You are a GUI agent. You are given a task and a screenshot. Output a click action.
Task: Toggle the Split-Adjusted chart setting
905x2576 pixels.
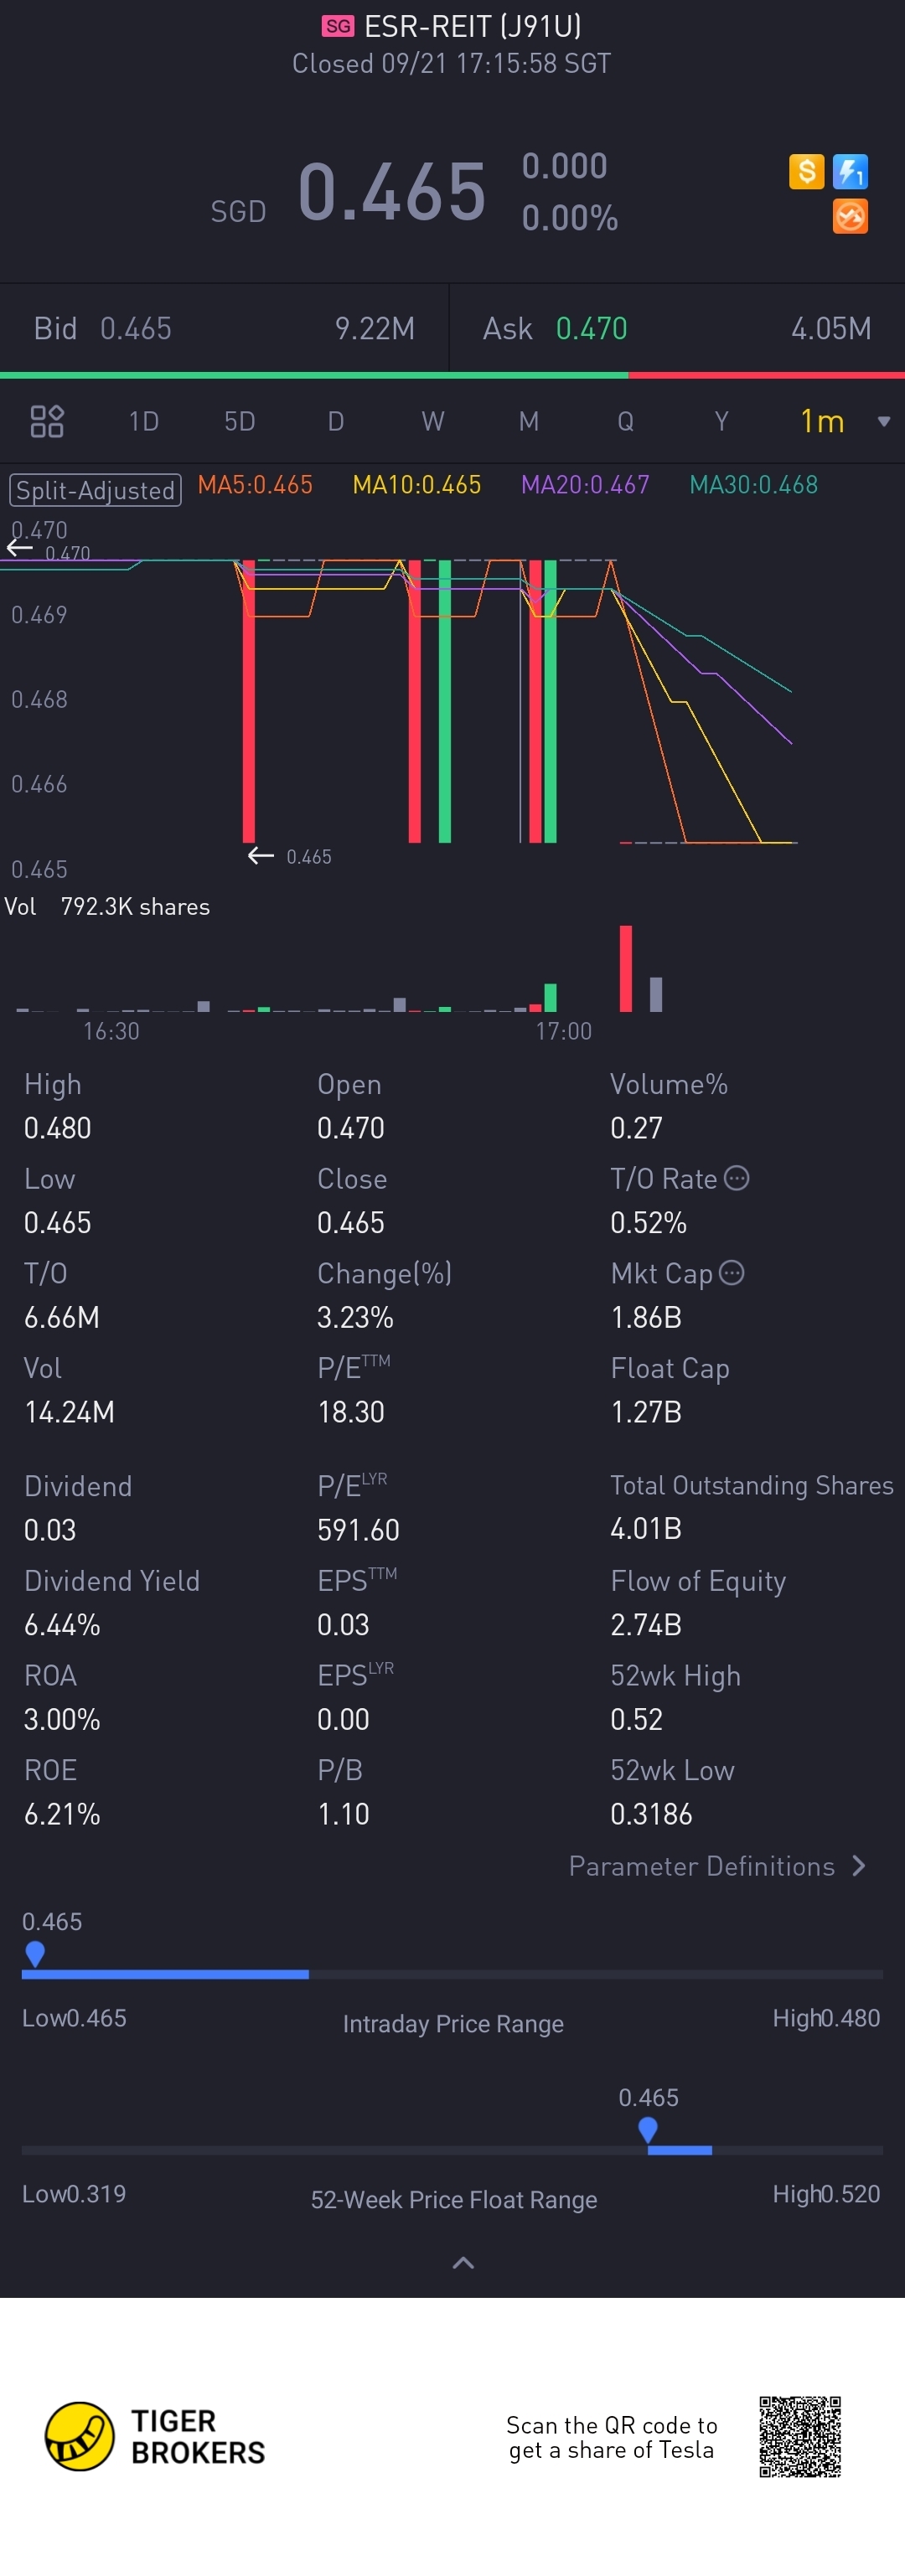pyautogui.click(x=95, y=490)
